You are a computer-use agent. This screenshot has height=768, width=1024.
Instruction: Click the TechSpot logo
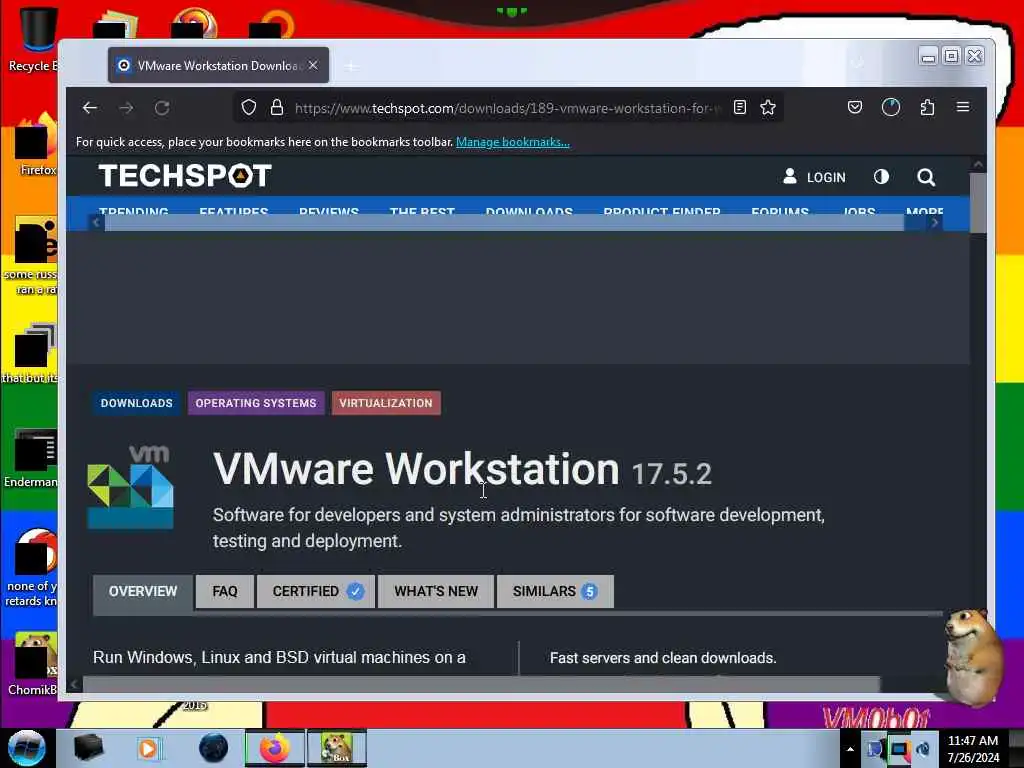185,176
